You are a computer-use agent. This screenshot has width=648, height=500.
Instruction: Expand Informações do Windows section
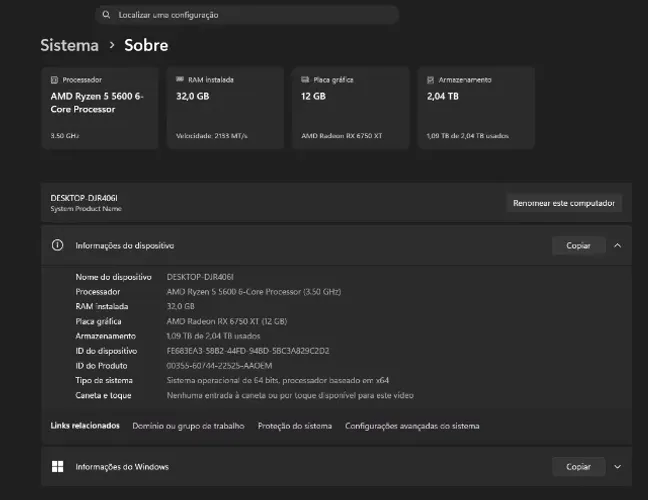617,467
